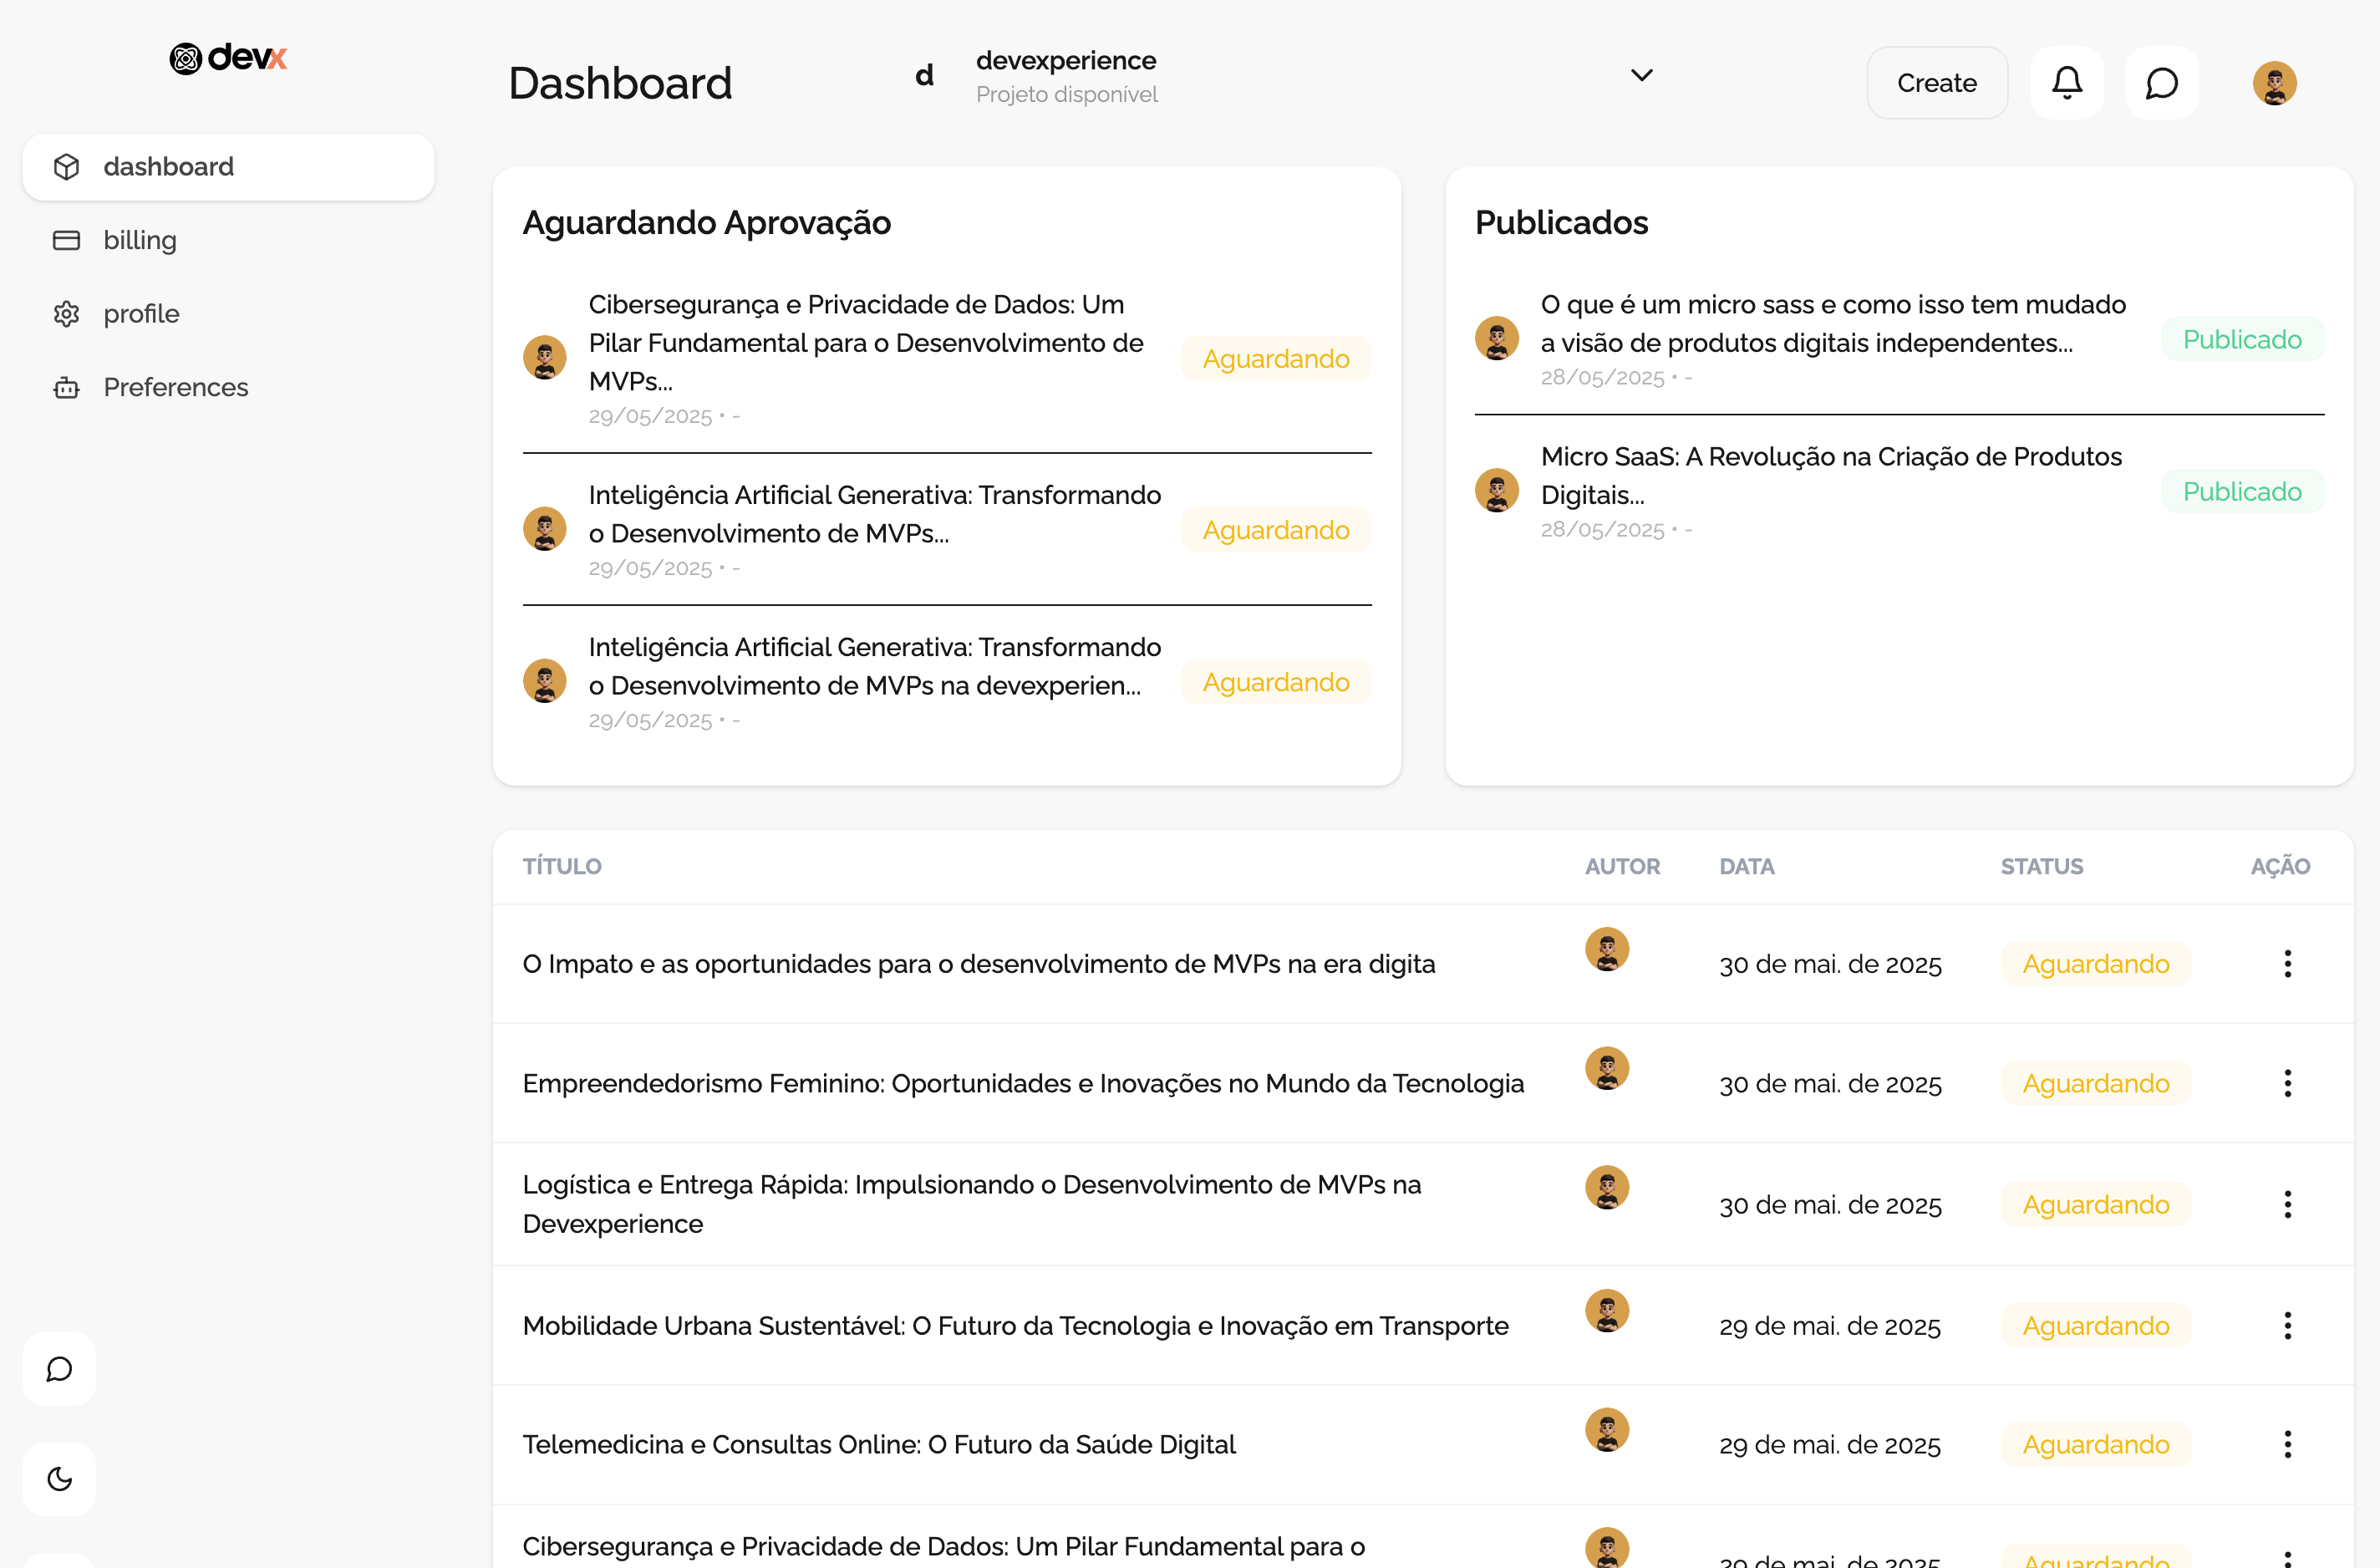This screenshot has width=2380, height=1568.
Task: Open the user avatar menu in header
Action: (2274, 83)
